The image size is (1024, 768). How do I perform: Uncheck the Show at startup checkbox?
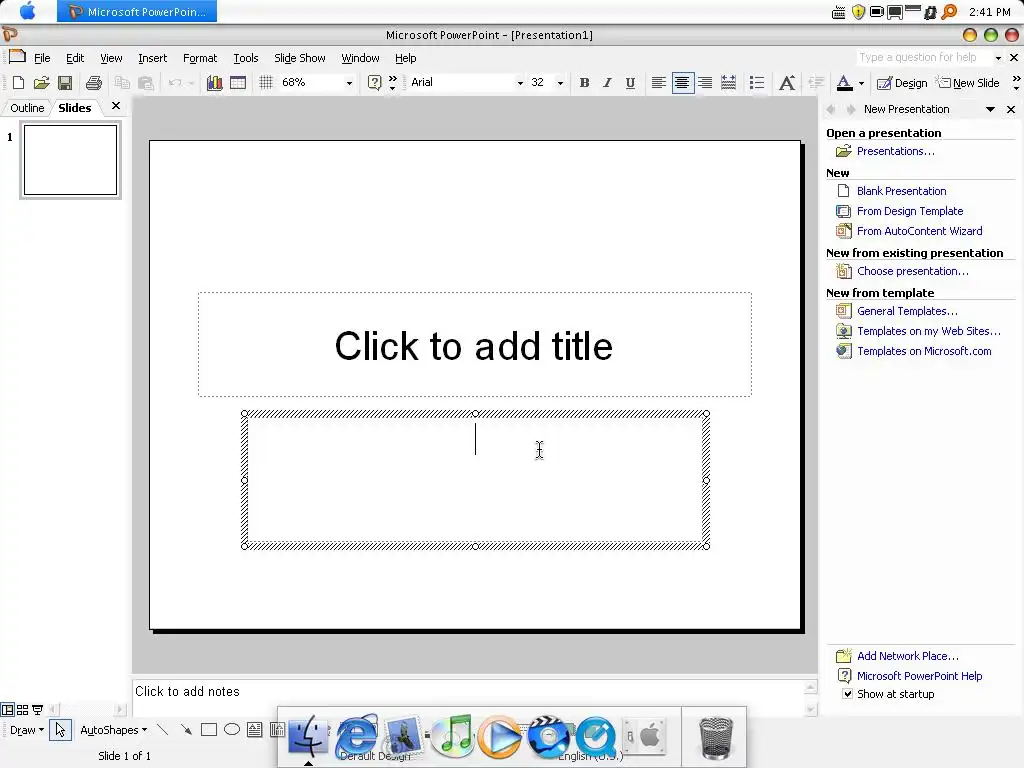[x=847, y=694]
